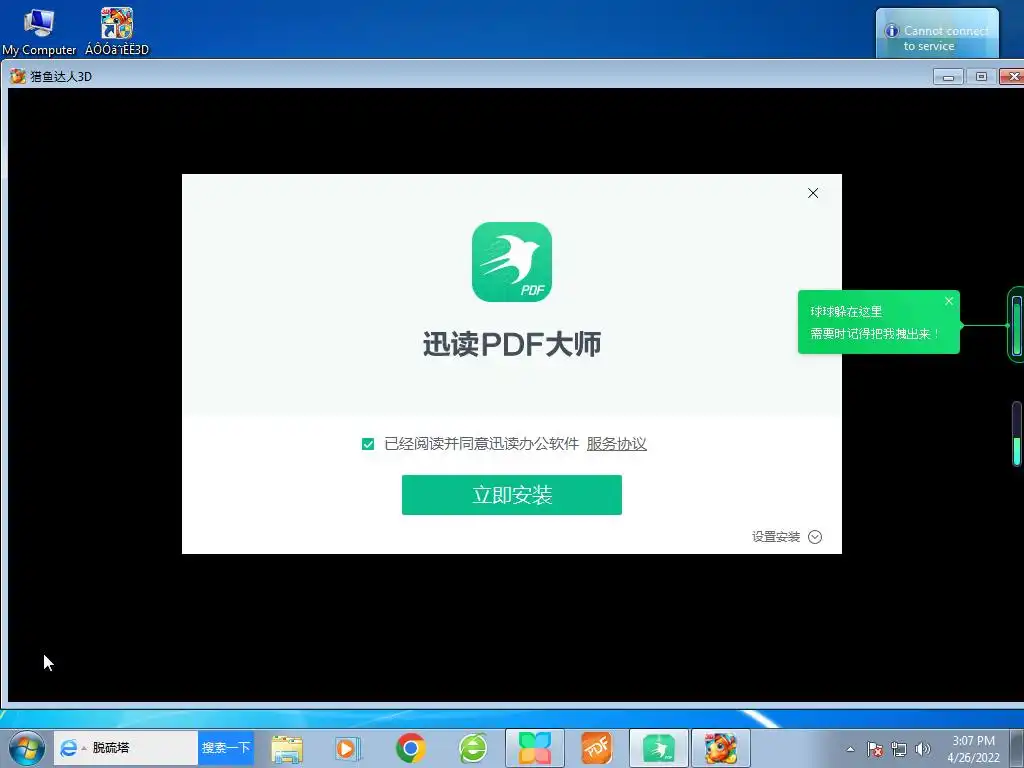The height and width of the screenshot is (768, 1024).
Task: Open Windows Explorer from the taskbar
Action: (287, 748)
